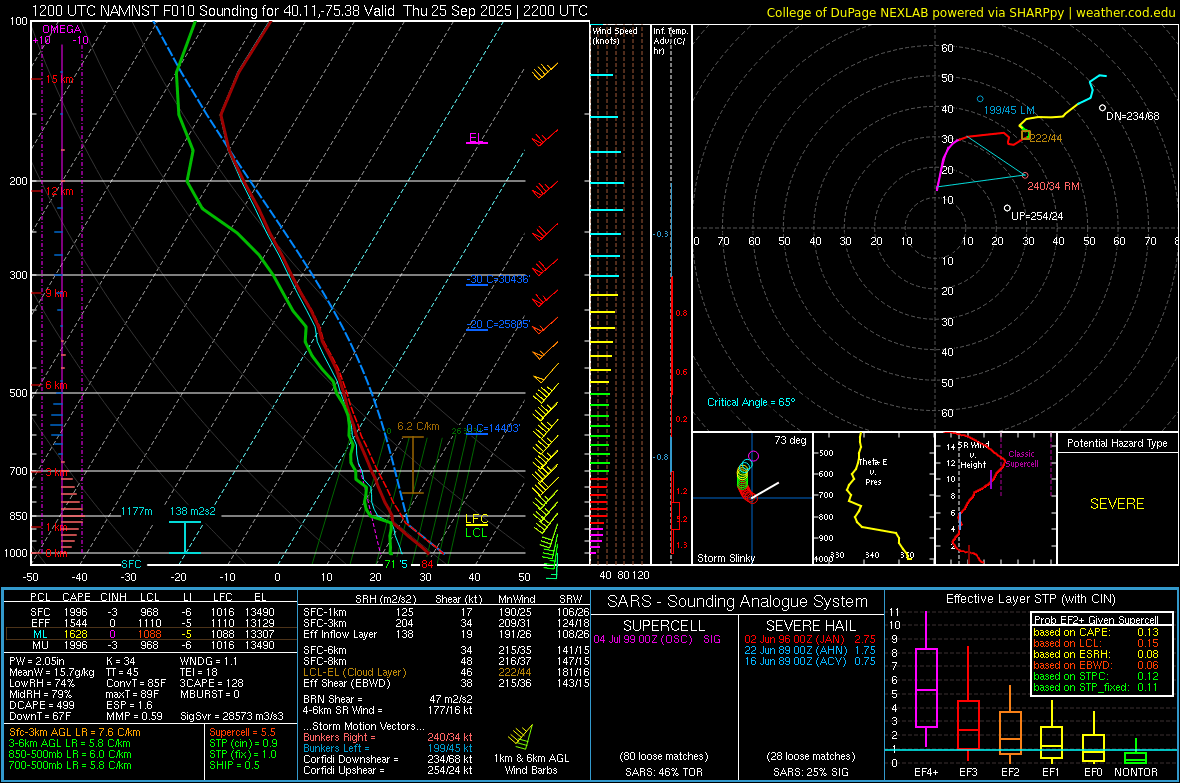Viewport: 1180px width, 783px height.
Task: Click the SigSvr = 28573 m3/s3 value
Action: tap(232, 716)
